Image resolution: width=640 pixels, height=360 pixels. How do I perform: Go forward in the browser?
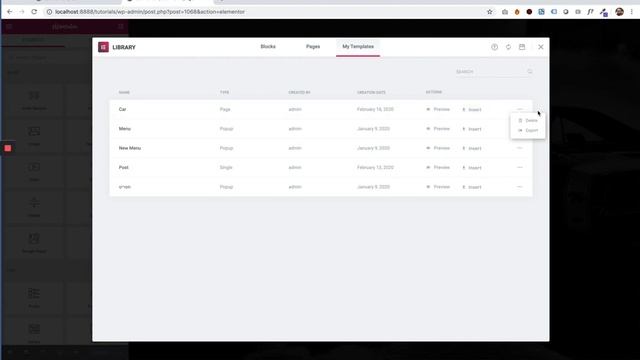(22, 12)
